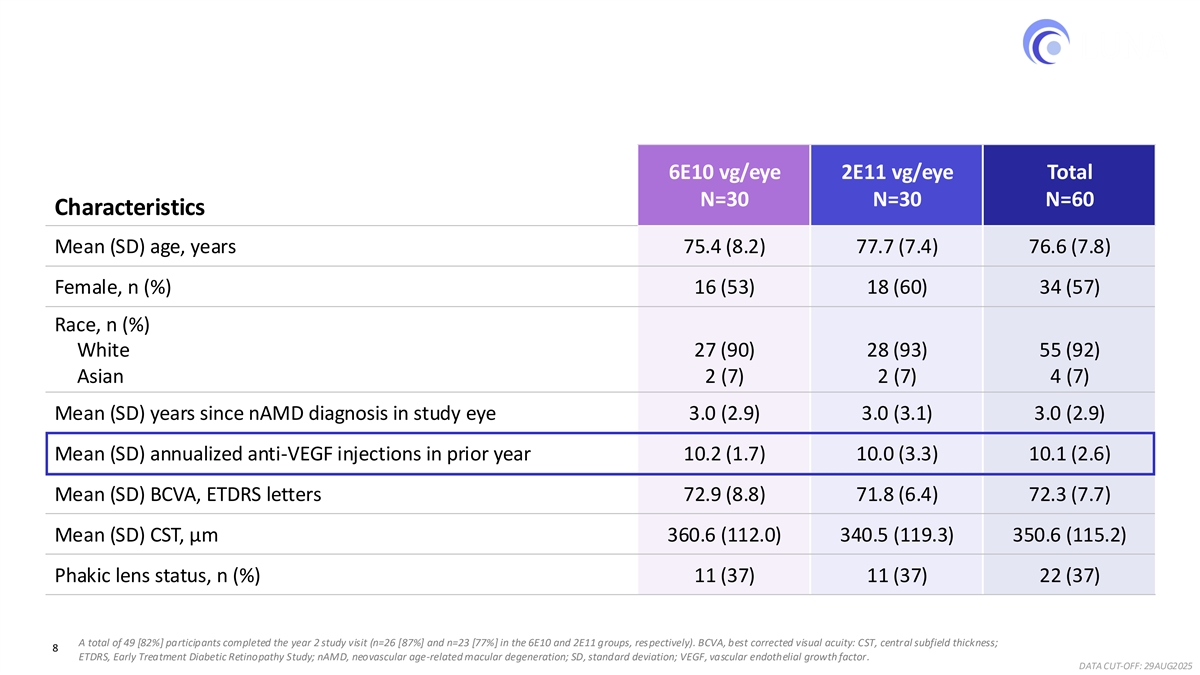The height and width of the screenshot is (675, 1200).
Task: Select the 6E10 vg/eye column header
Action: pos(724,185)
